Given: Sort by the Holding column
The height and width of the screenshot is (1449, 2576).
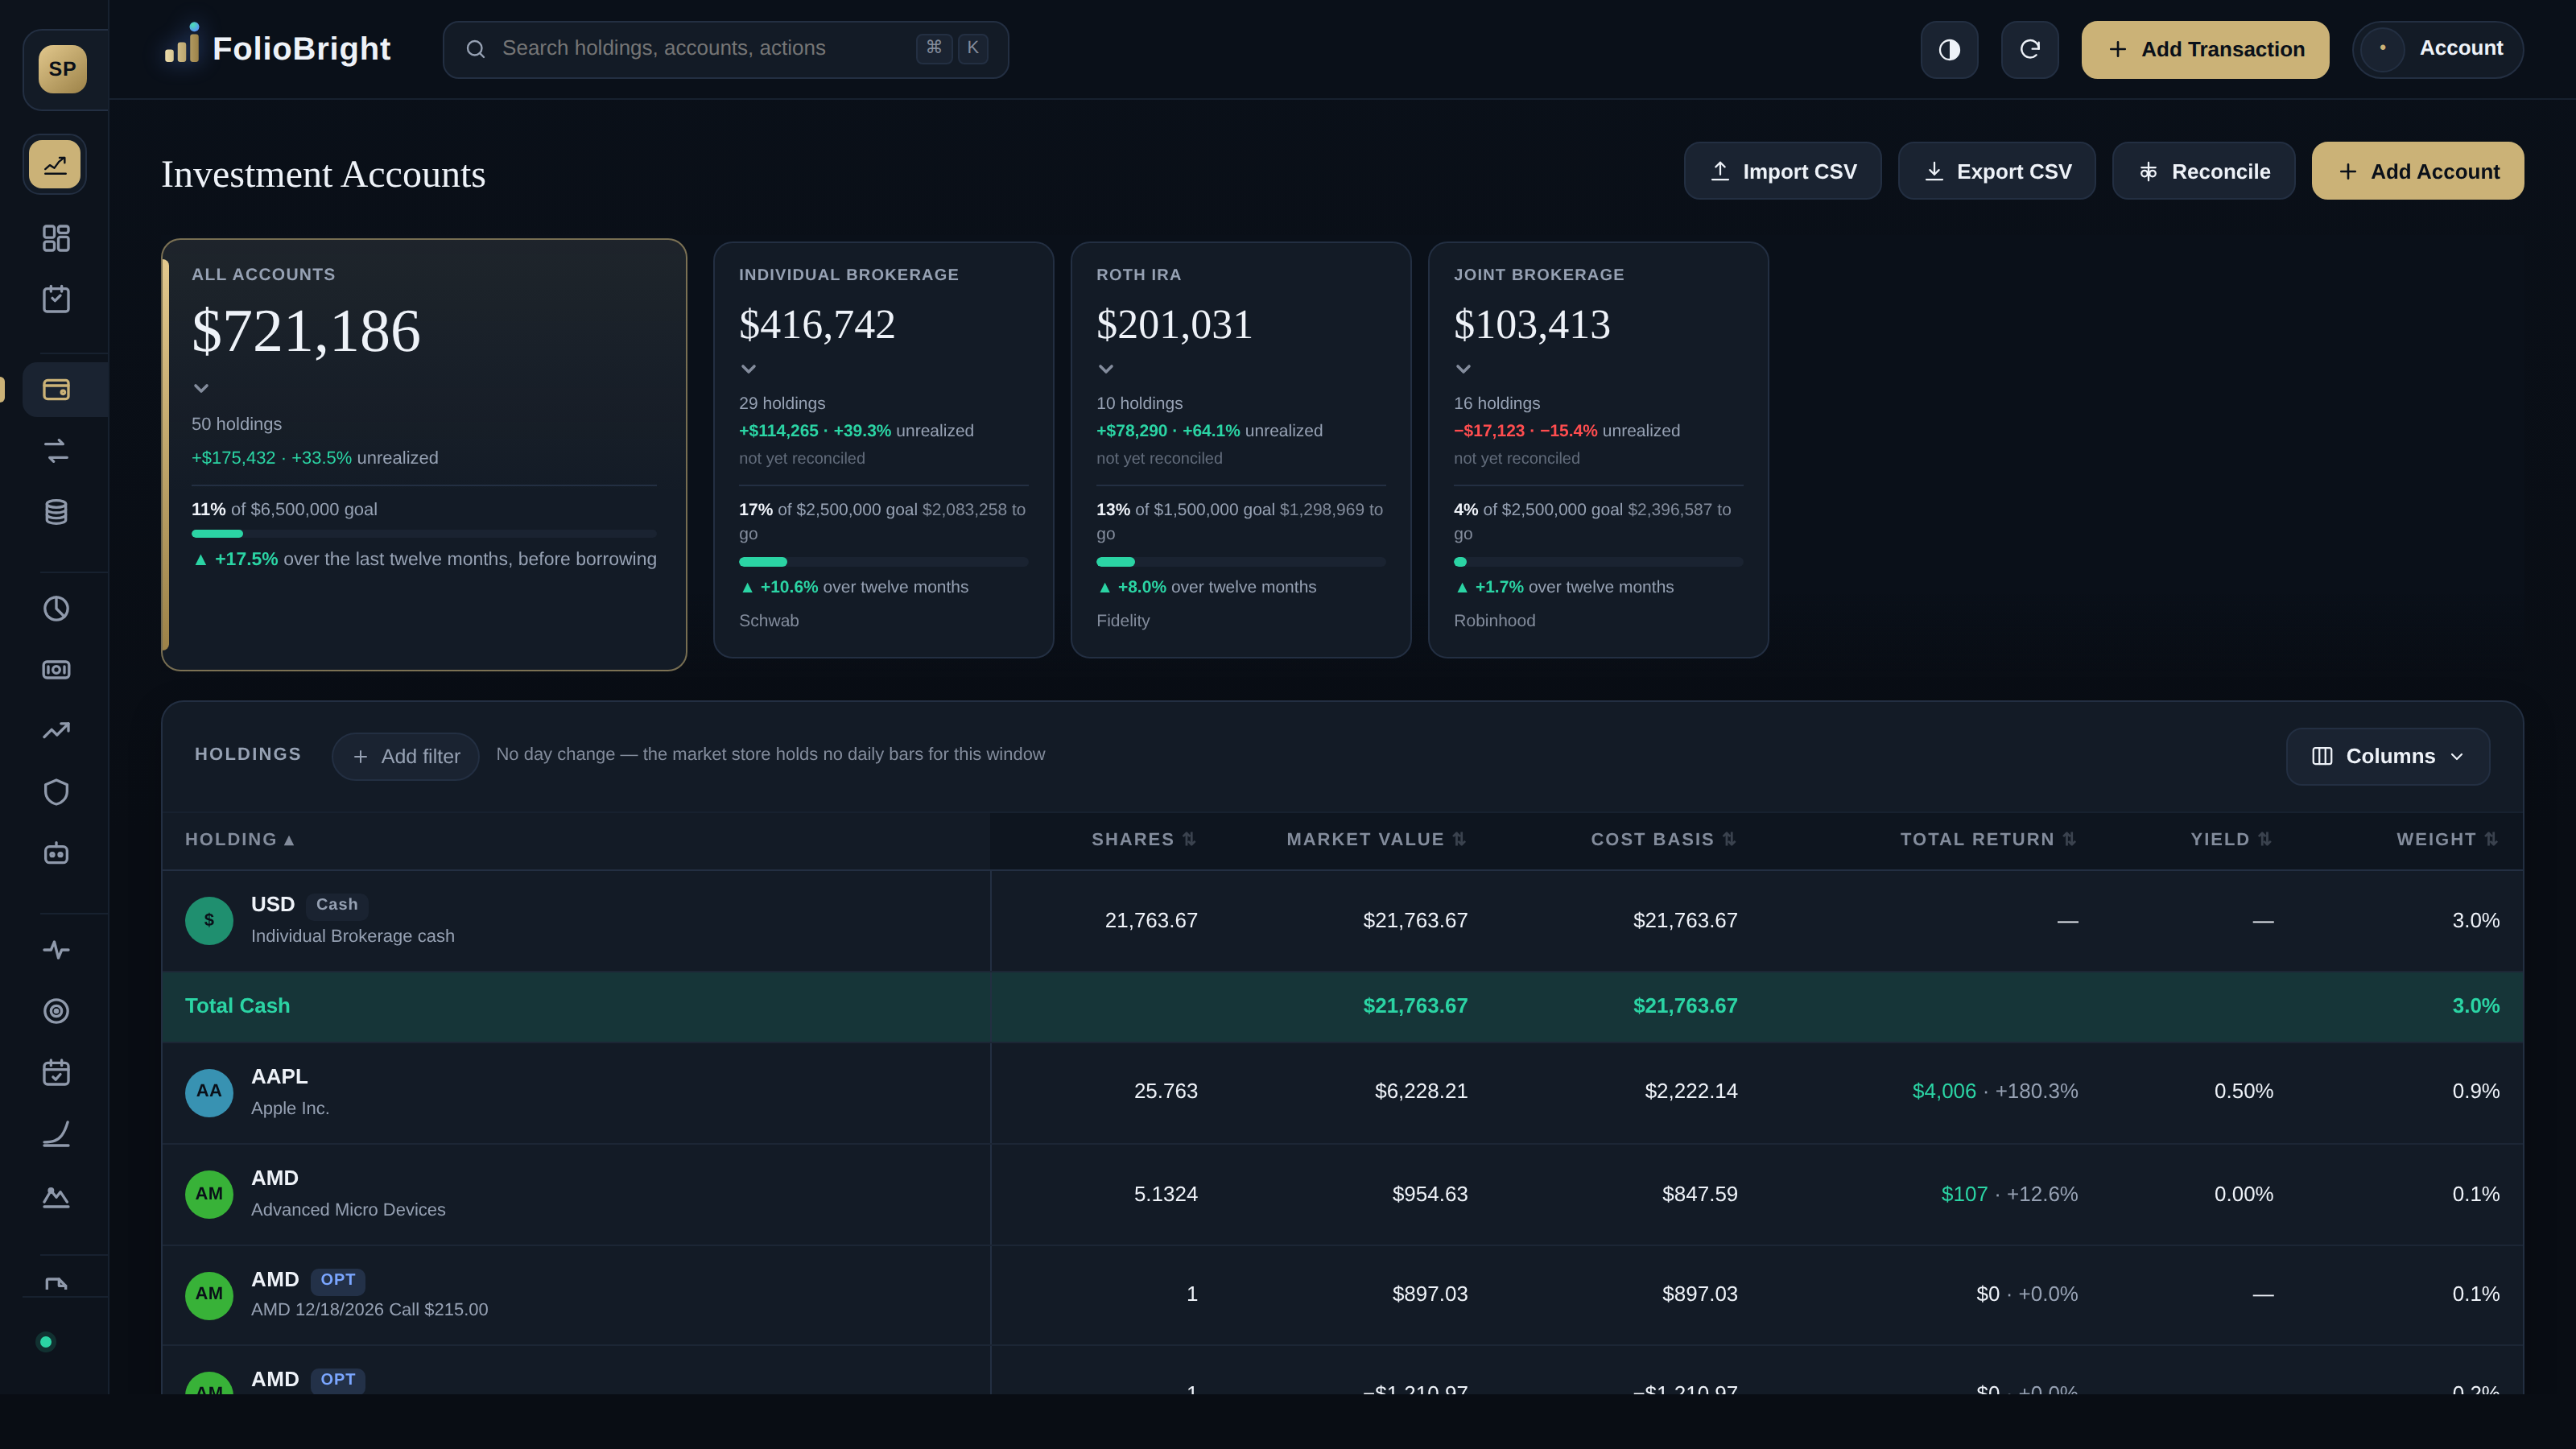Looking at the screenshot, I should pos(240,840).
